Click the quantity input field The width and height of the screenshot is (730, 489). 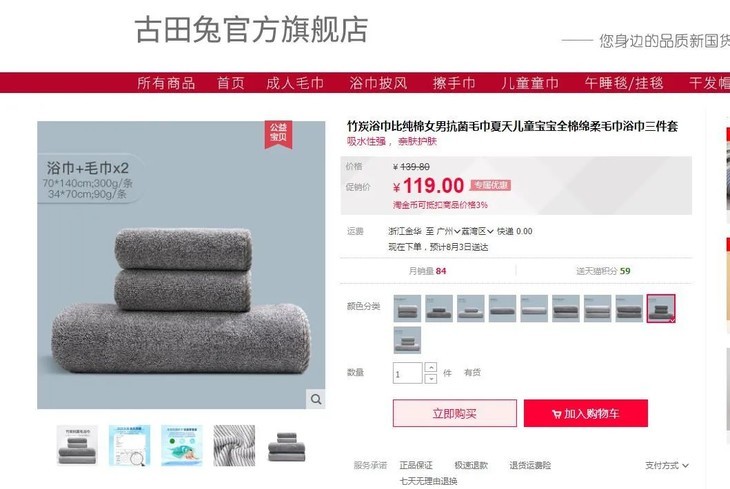click(407, 373)
